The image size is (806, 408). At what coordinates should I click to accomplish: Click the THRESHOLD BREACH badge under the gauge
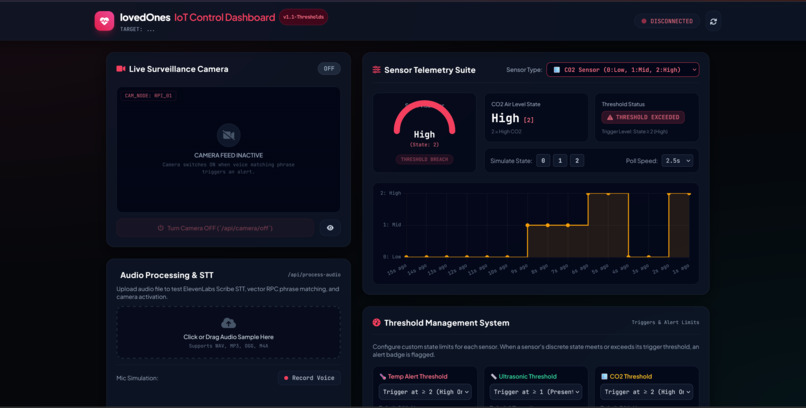[425, 159]
